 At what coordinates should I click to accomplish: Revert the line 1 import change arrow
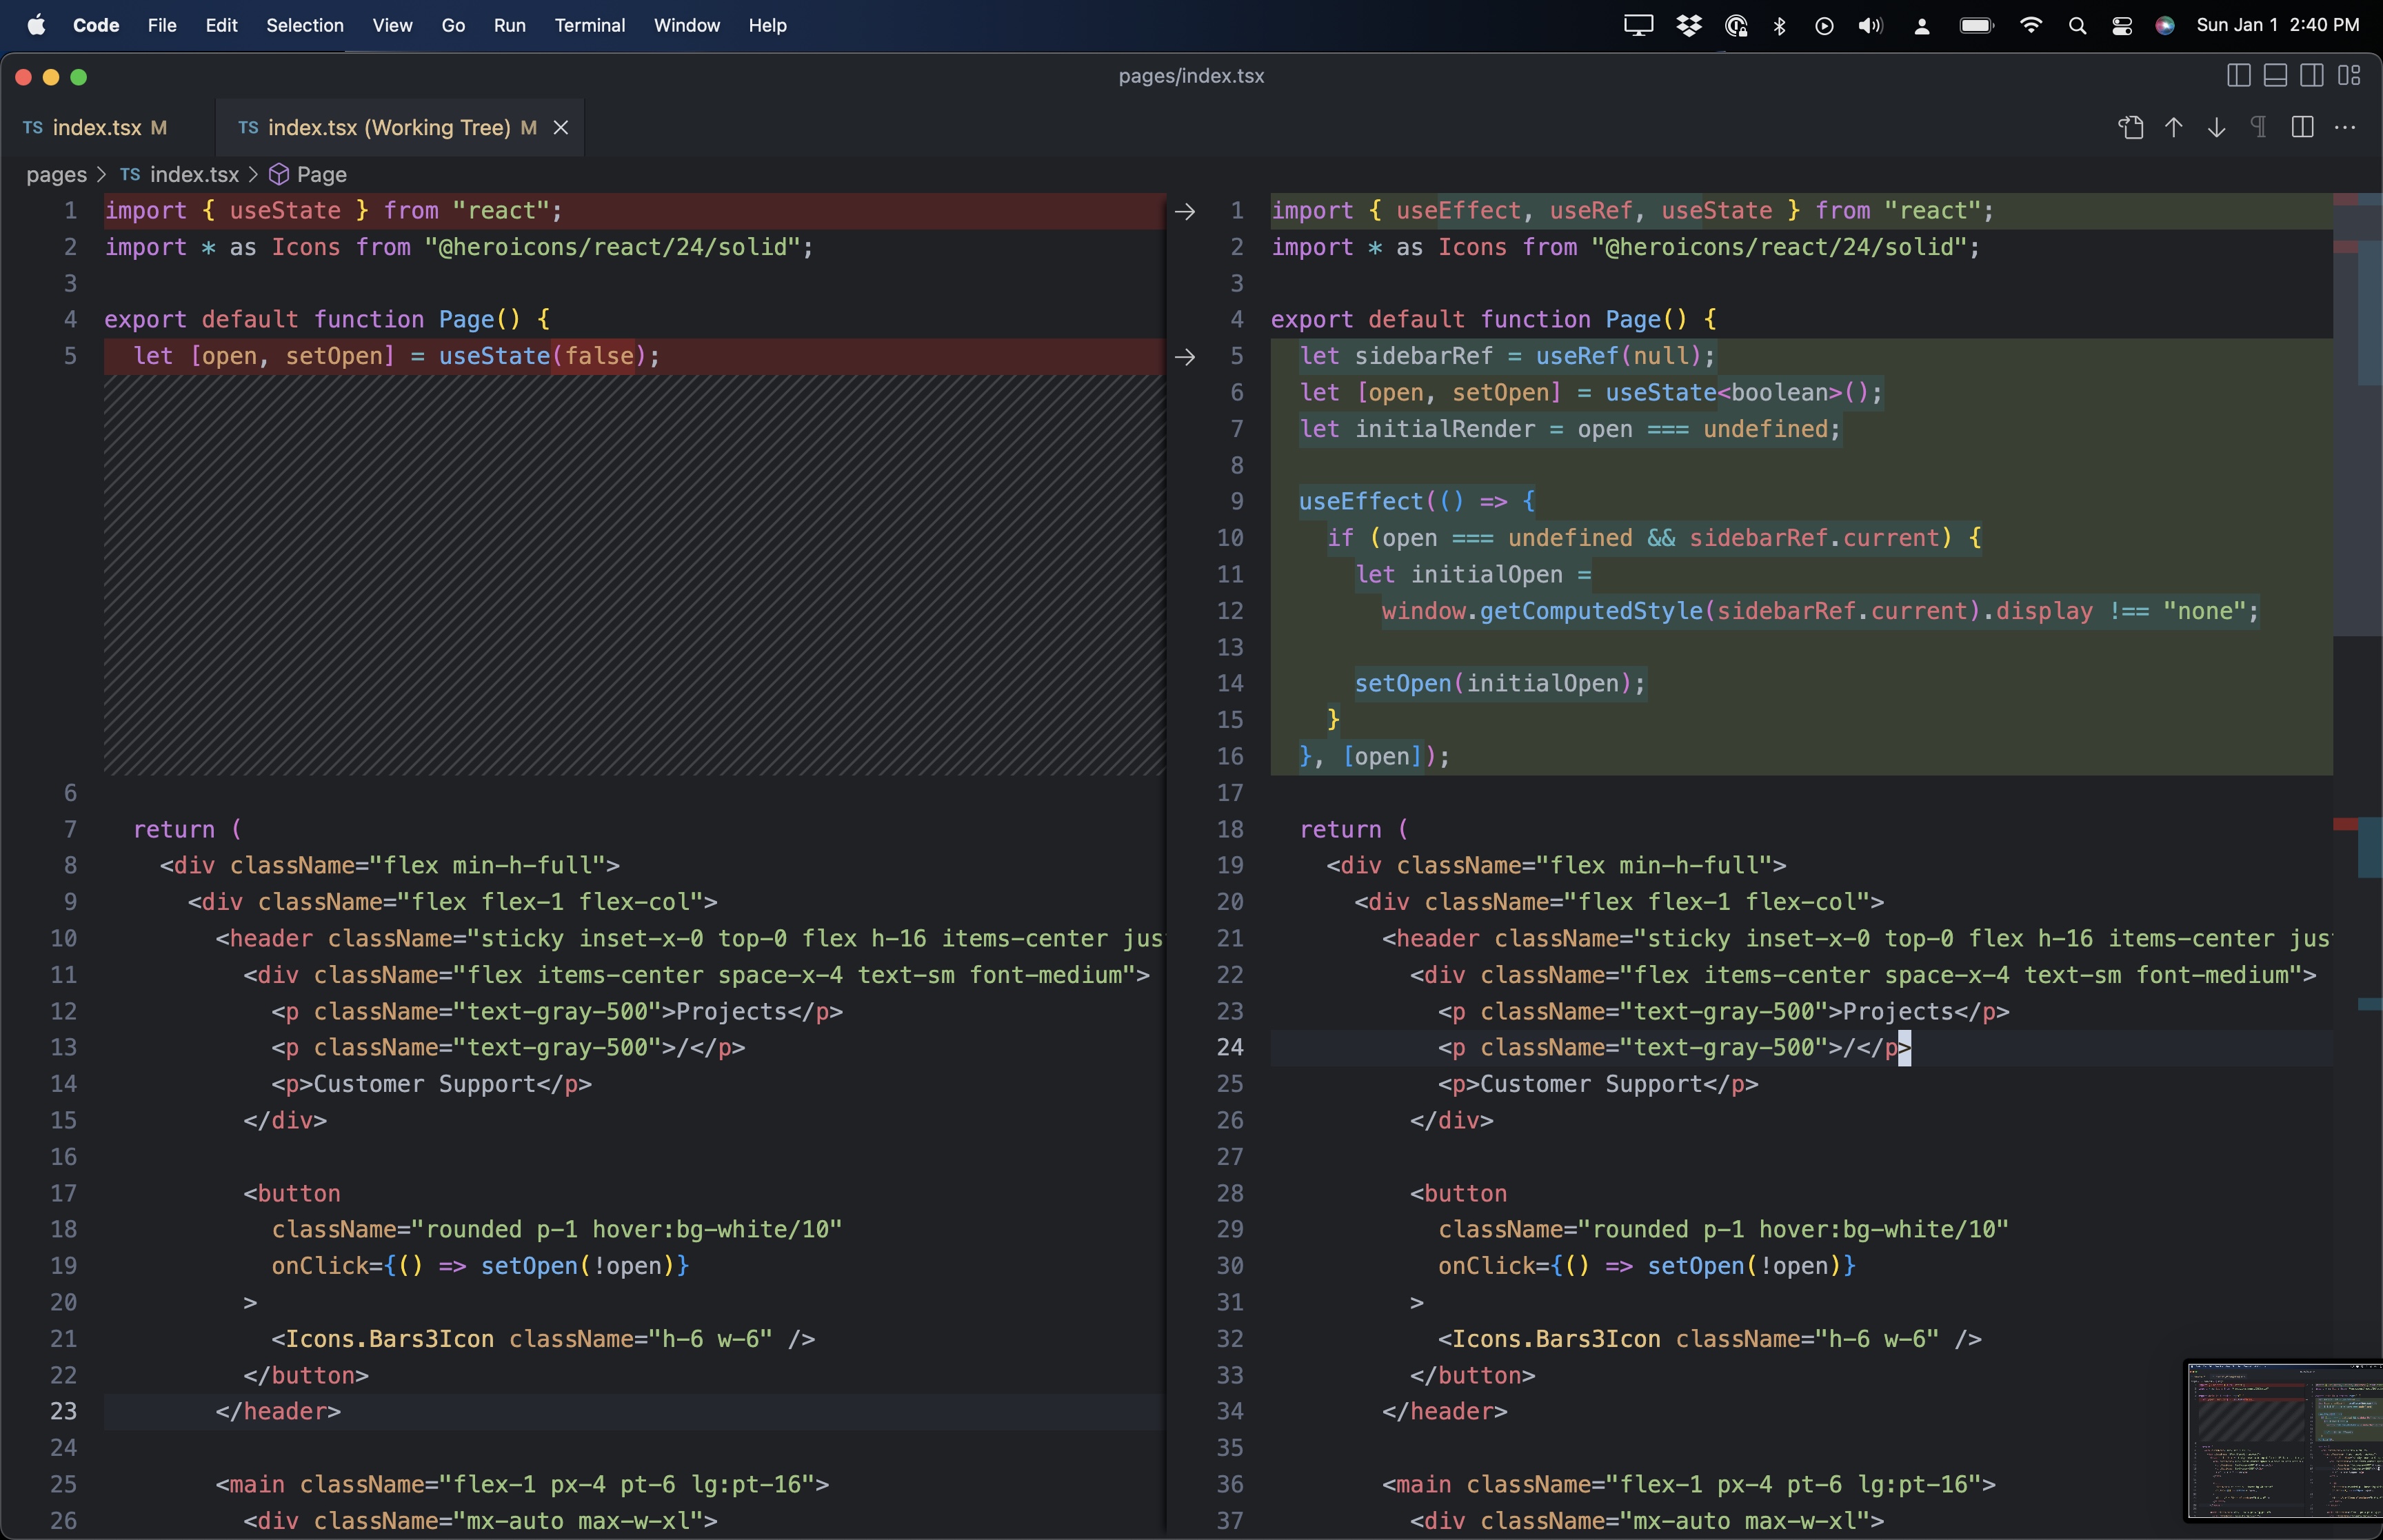(x=1185, y=211)
